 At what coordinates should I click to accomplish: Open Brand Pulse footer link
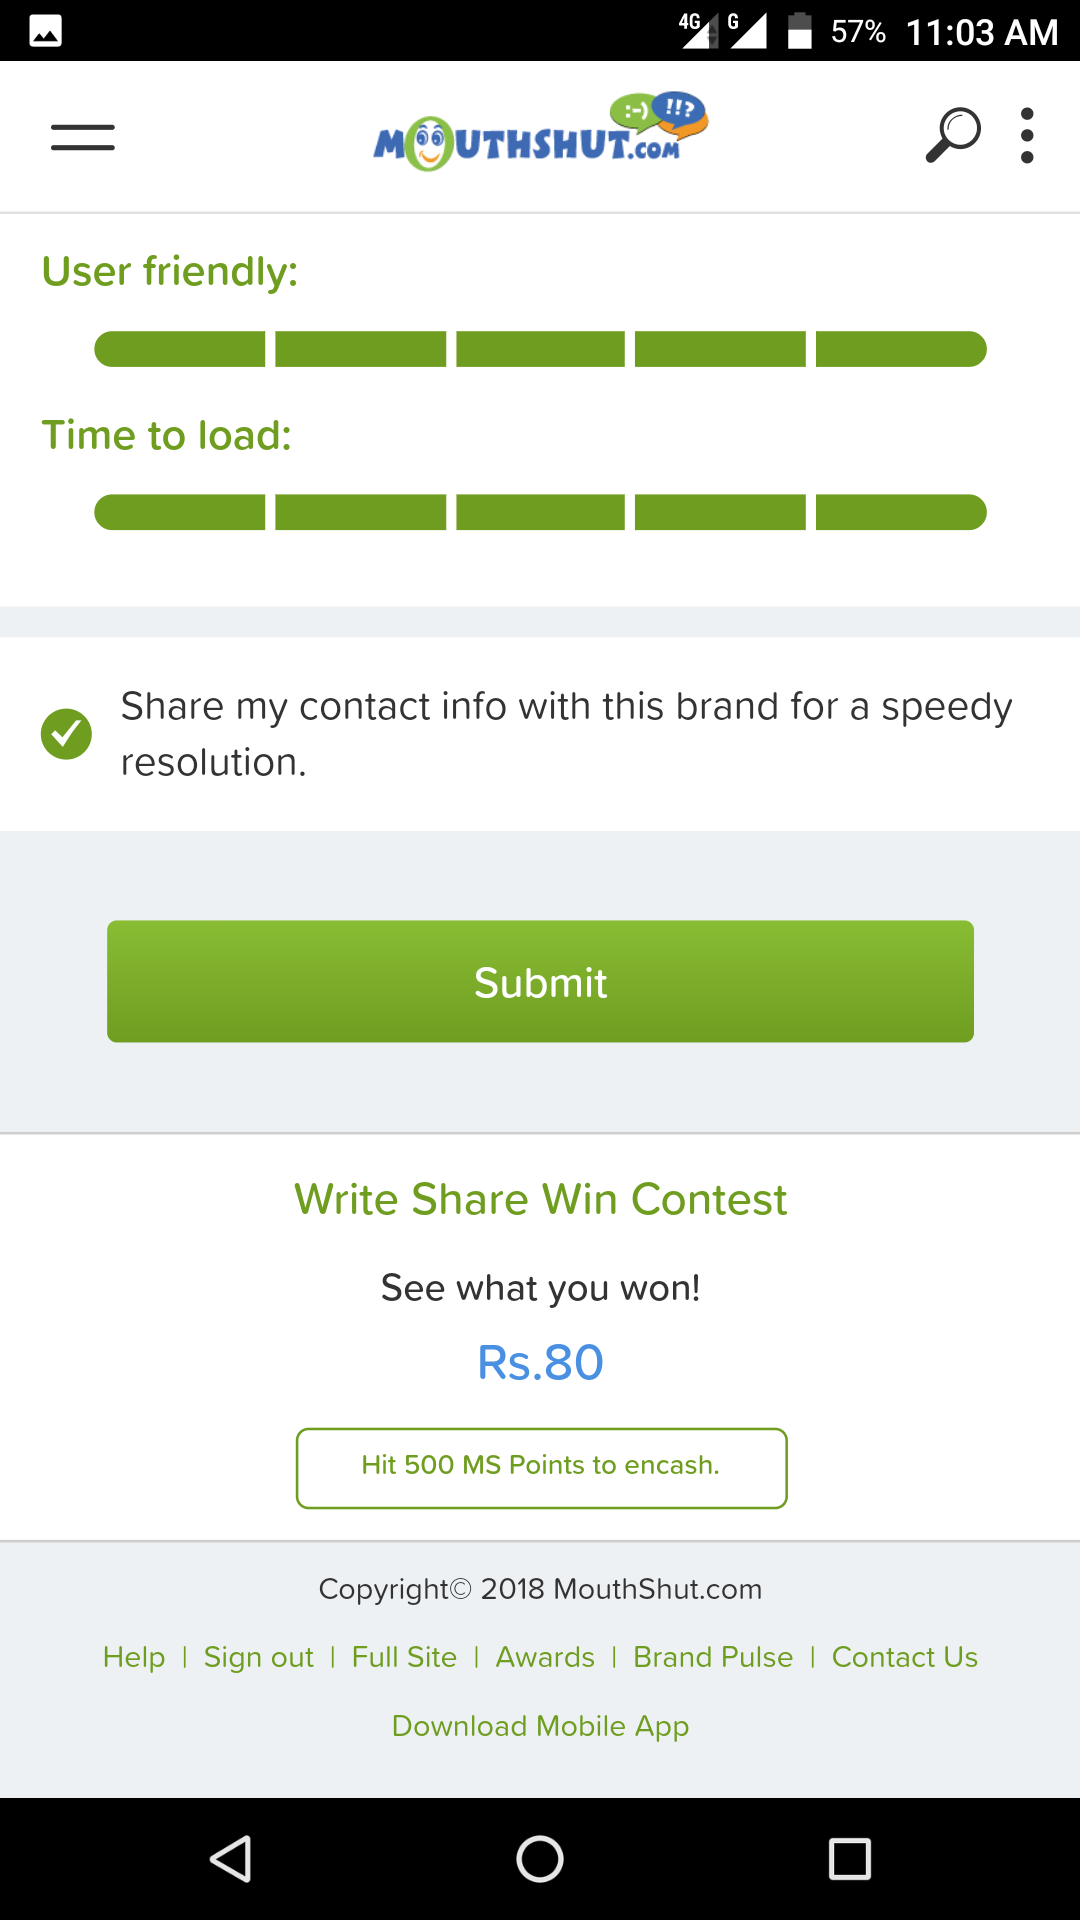click(713, 1657)
